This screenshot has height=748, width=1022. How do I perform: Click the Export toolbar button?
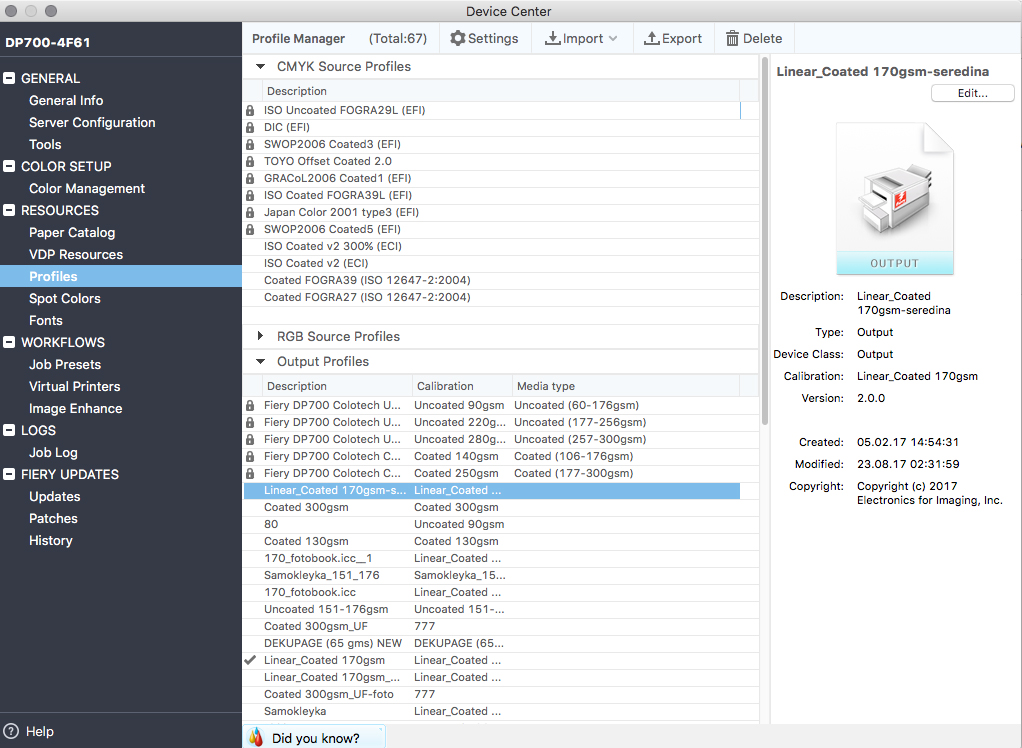[x=674, y=38]
